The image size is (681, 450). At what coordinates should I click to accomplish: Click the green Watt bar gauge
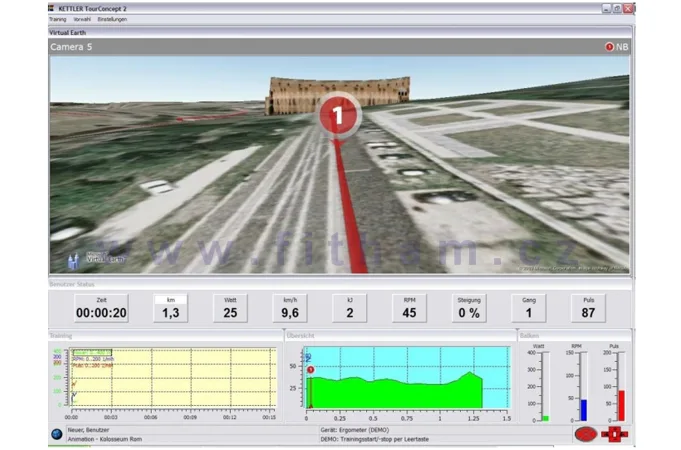pos(545,417)
